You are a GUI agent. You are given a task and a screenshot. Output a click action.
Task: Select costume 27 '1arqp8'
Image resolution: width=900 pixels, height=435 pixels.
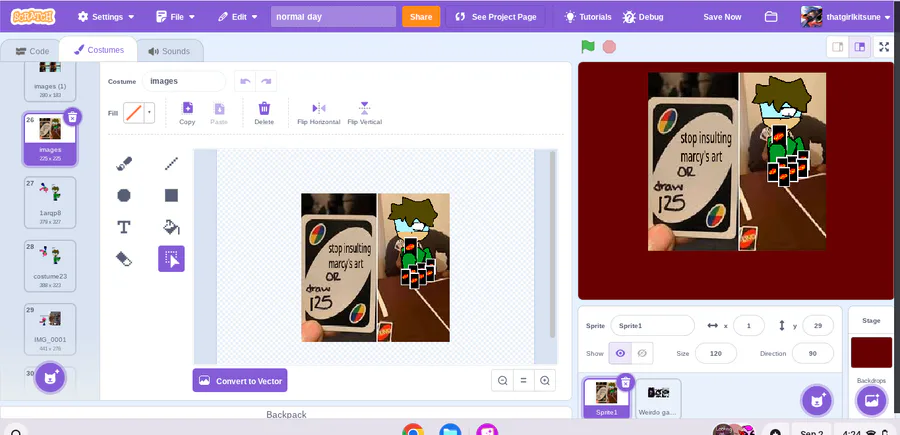[50, 203]
